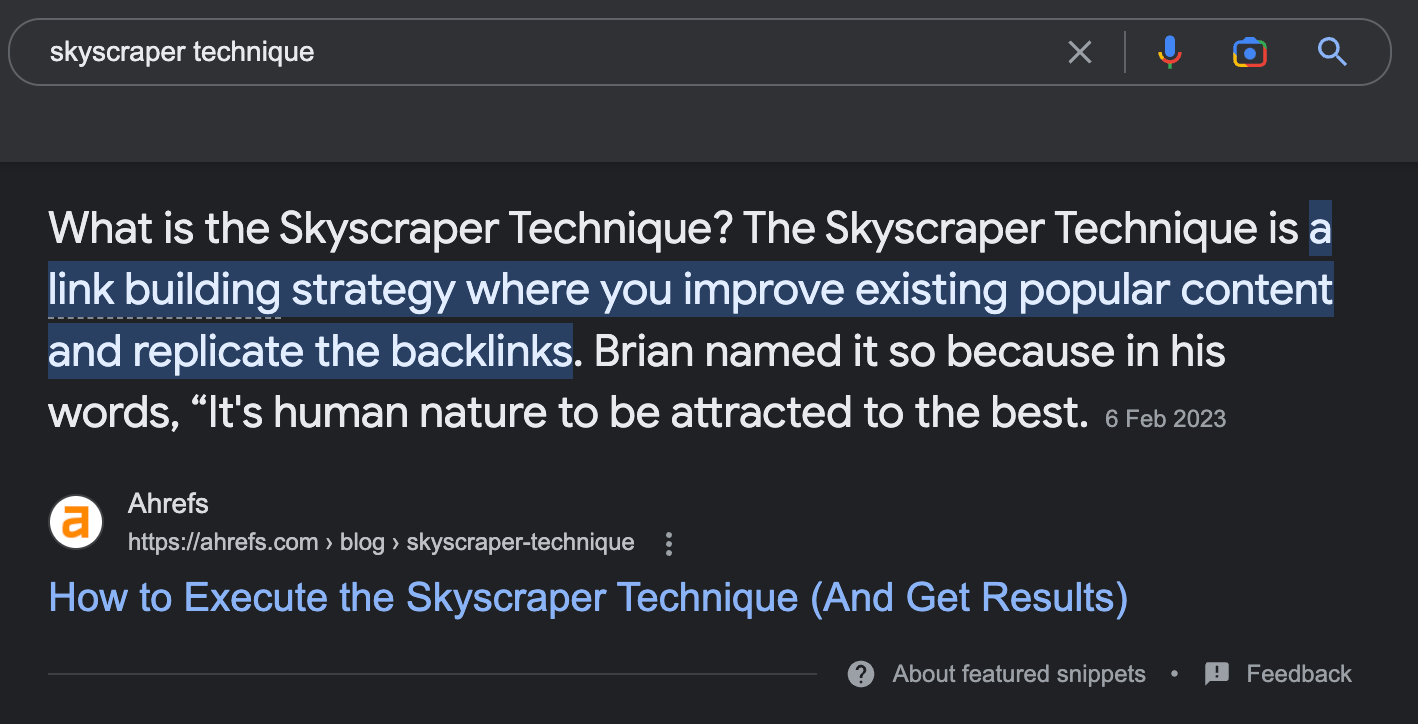Select the 'skyscraper-technique' breadcrumb segment

(x=520, y=542)
